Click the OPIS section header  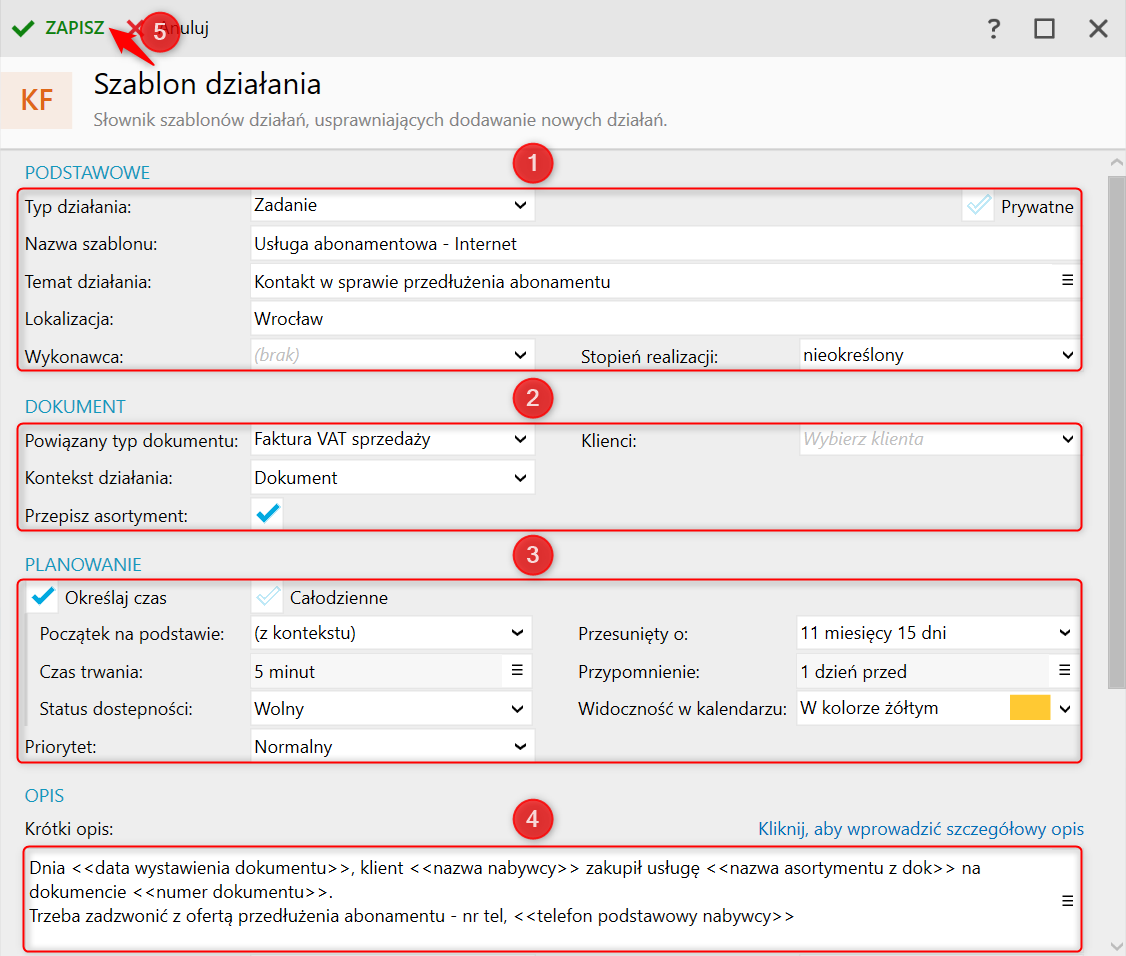[45, 796]
